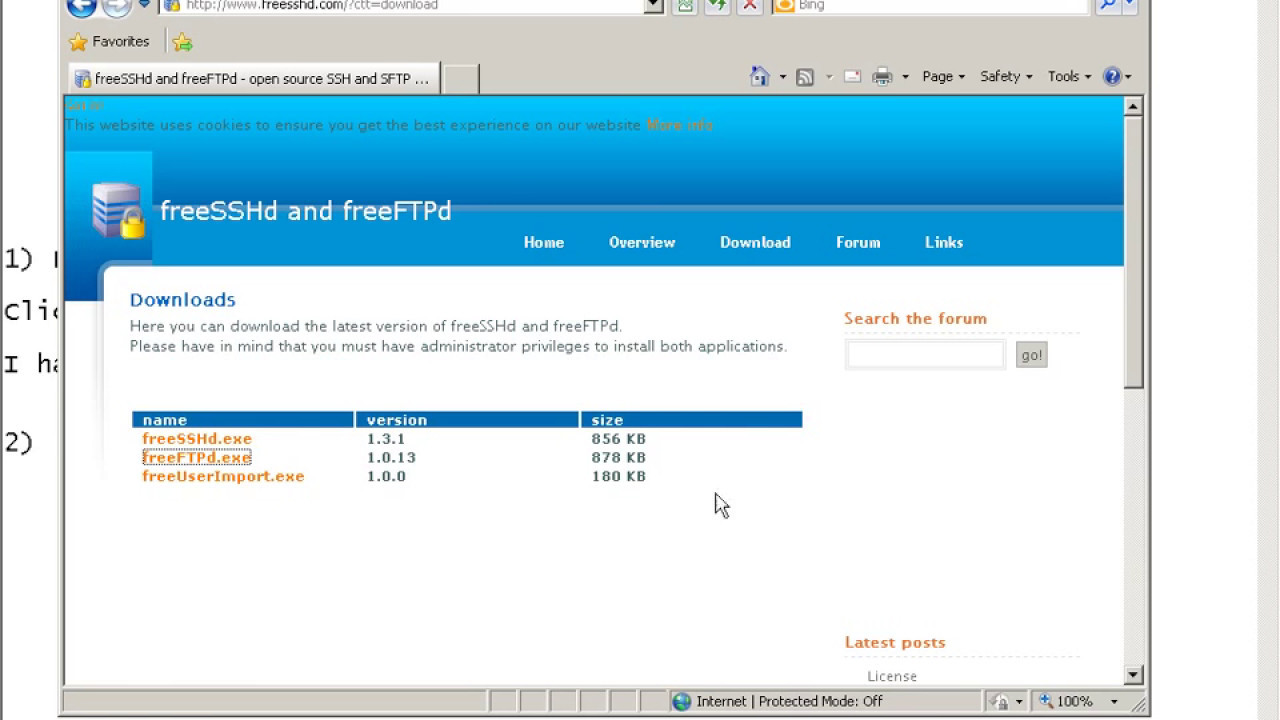This screenshot has height=720, width=1280.
Task: Click the 'version' column header
Action: pyautogui.click(x=467, y=420)
